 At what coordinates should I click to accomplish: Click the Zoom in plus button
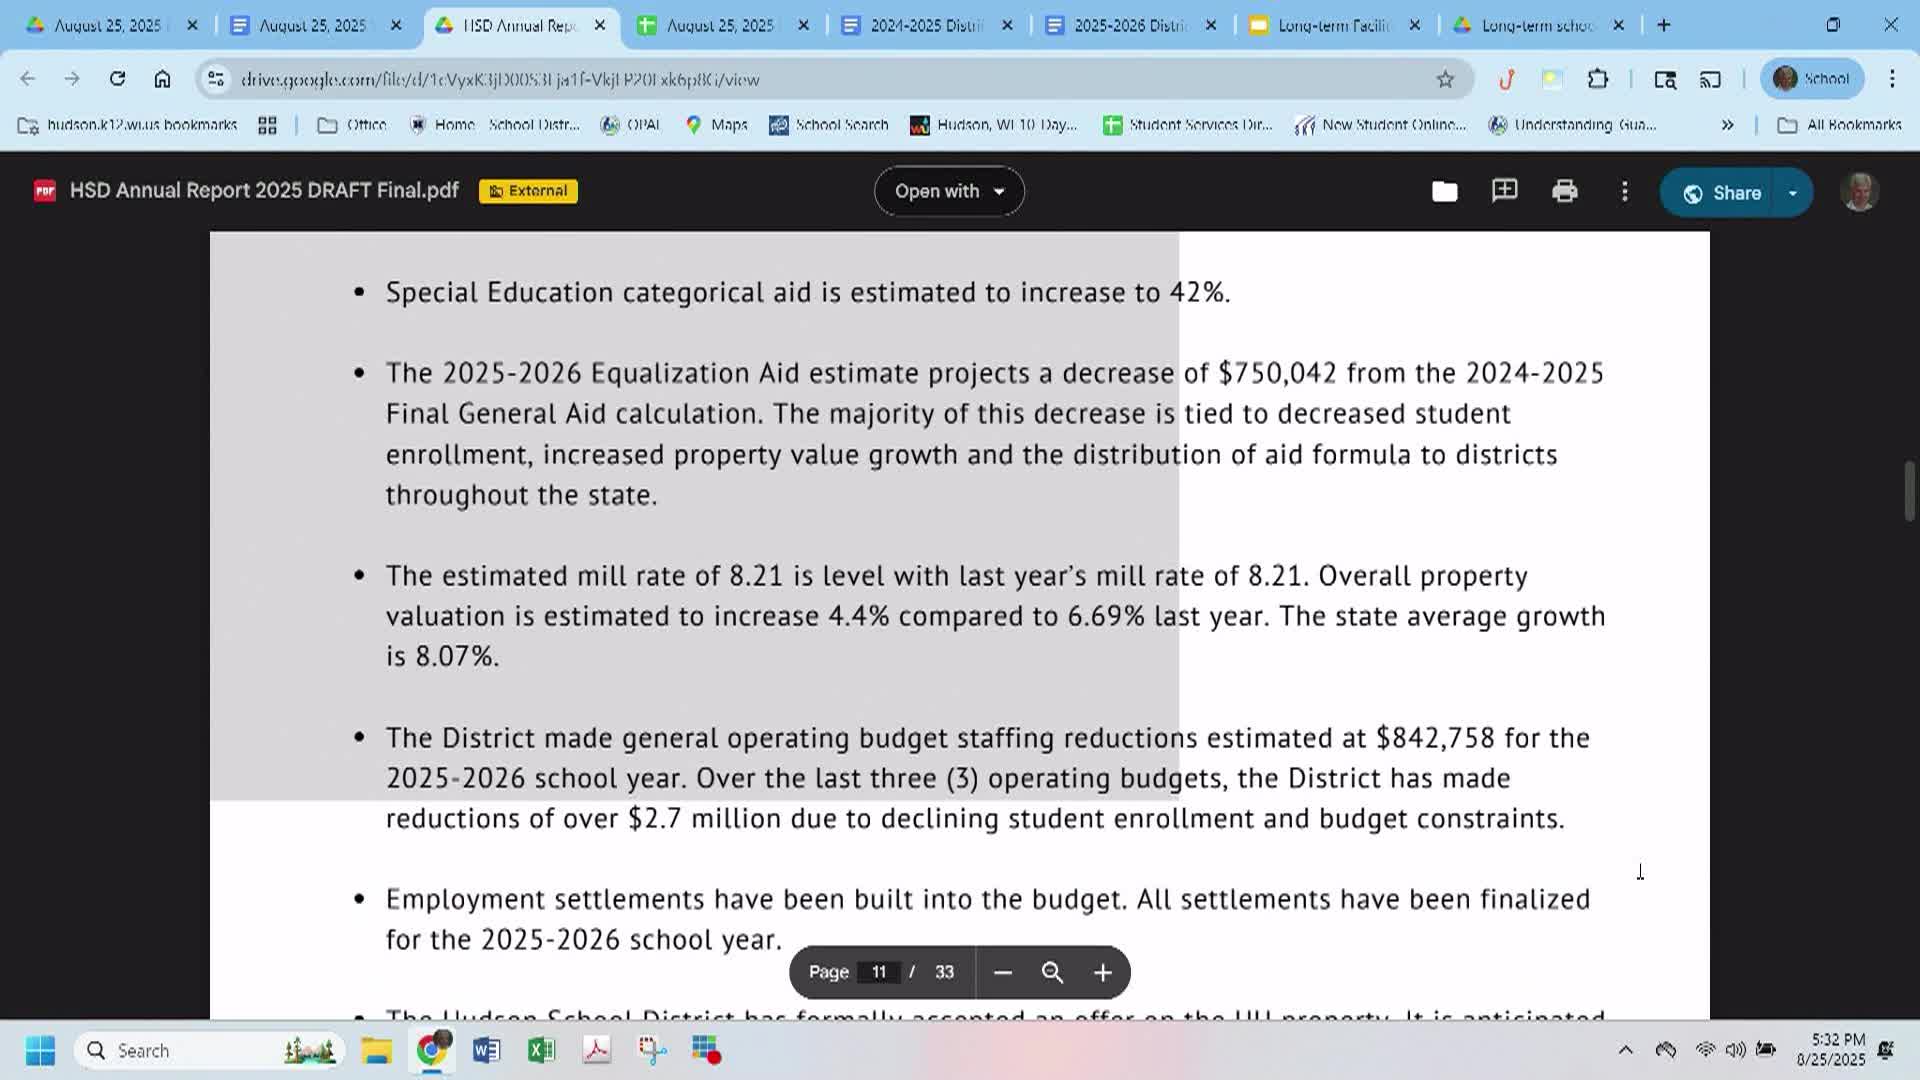pyautogui.click(x=1102, y=972)
